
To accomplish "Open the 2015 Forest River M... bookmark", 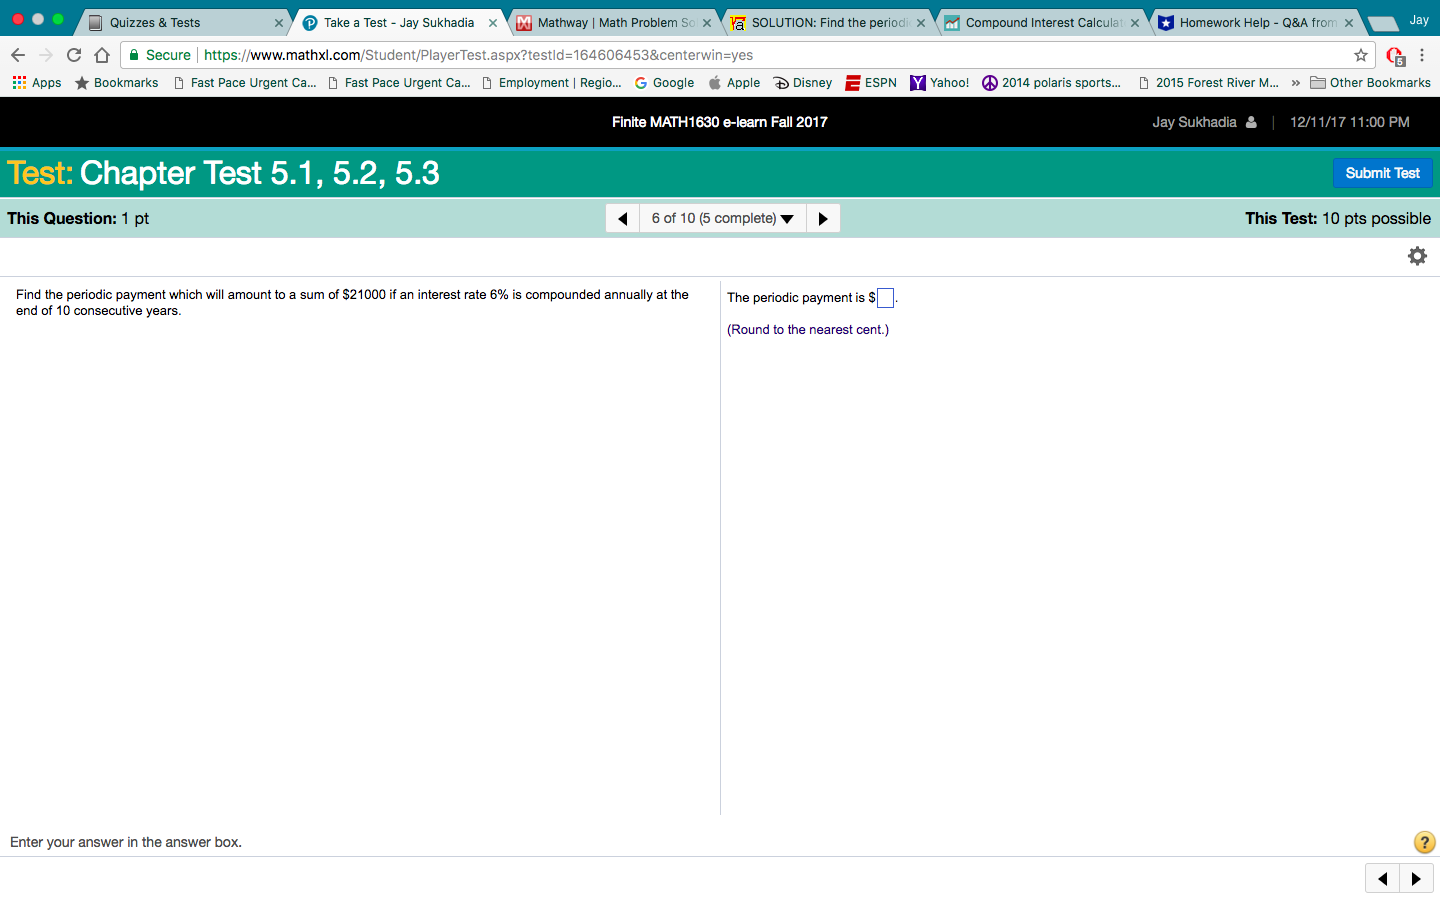I will 1208,83.
